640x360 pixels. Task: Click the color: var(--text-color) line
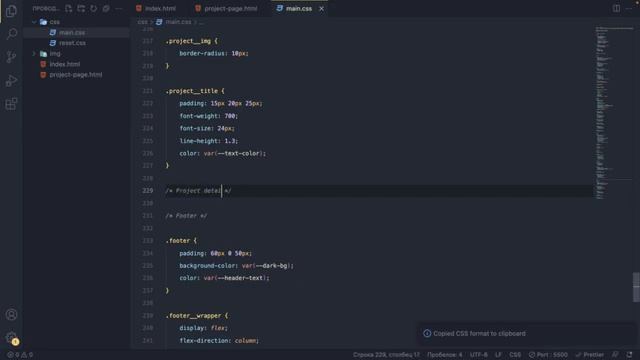(x=222, y=153)
